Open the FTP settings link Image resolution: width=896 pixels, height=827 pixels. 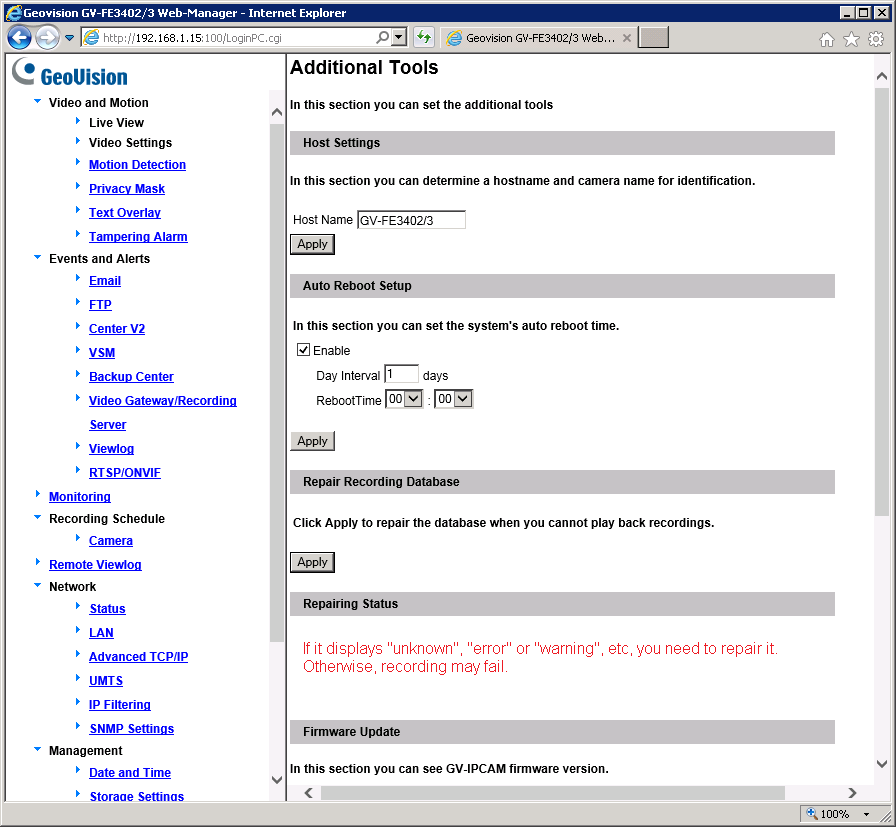coord(100,305)
